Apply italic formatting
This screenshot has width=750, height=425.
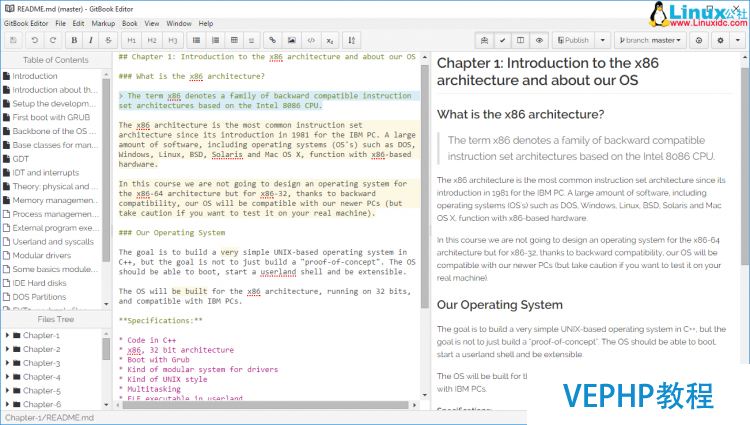(91, 41)
